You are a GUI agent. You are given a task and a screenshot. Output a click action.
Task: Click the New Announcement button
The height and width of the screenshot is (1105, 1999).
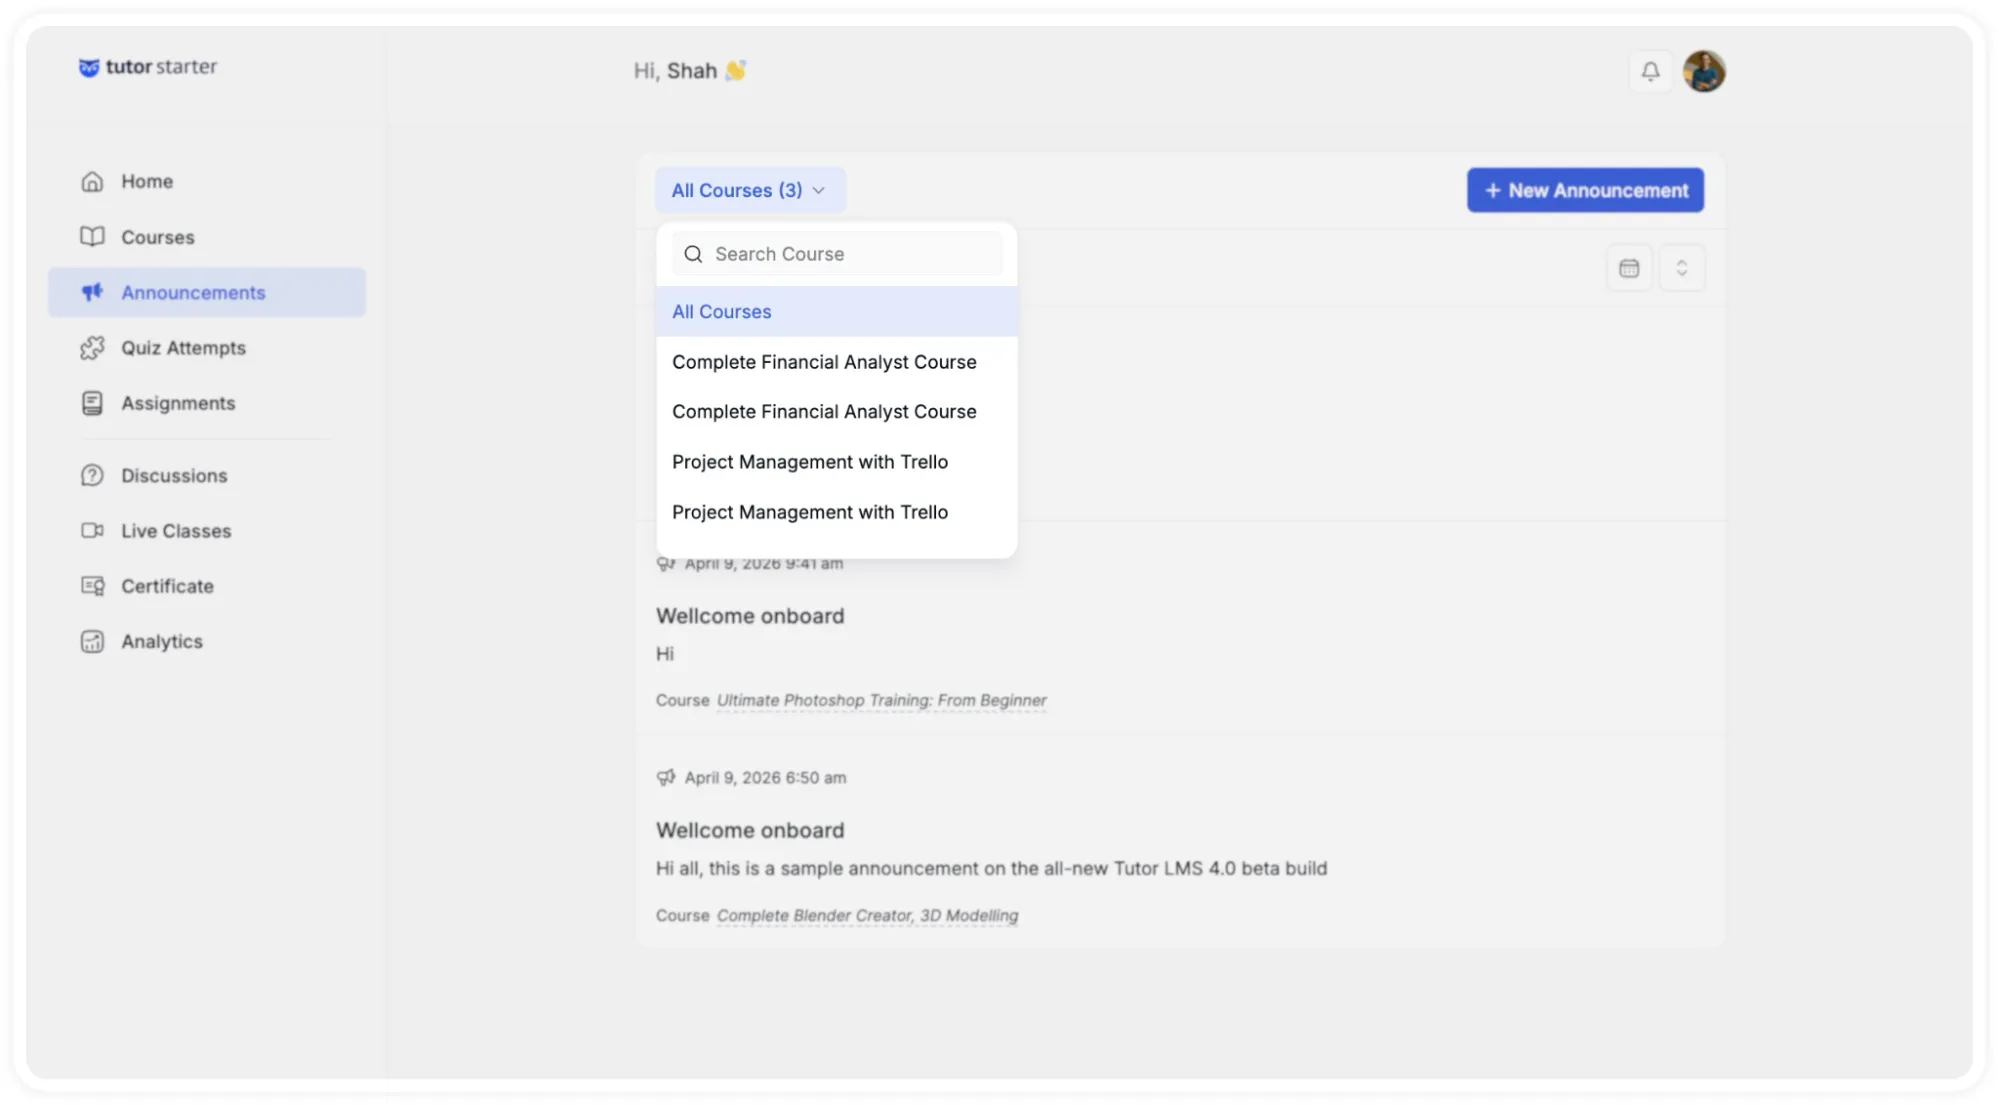click(x=1585, y=190)
